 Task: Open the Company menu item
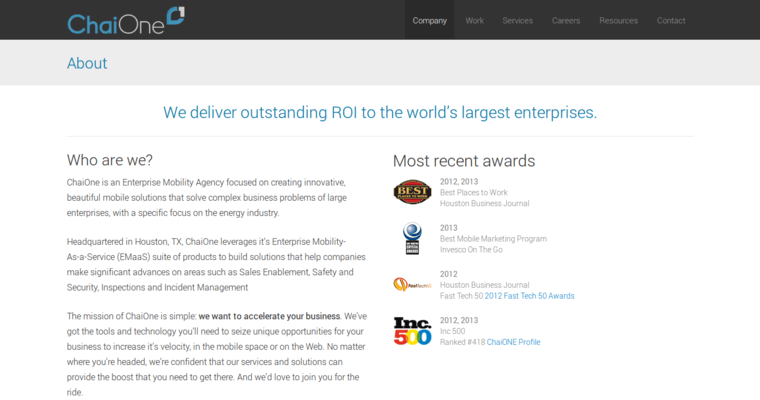429,20
